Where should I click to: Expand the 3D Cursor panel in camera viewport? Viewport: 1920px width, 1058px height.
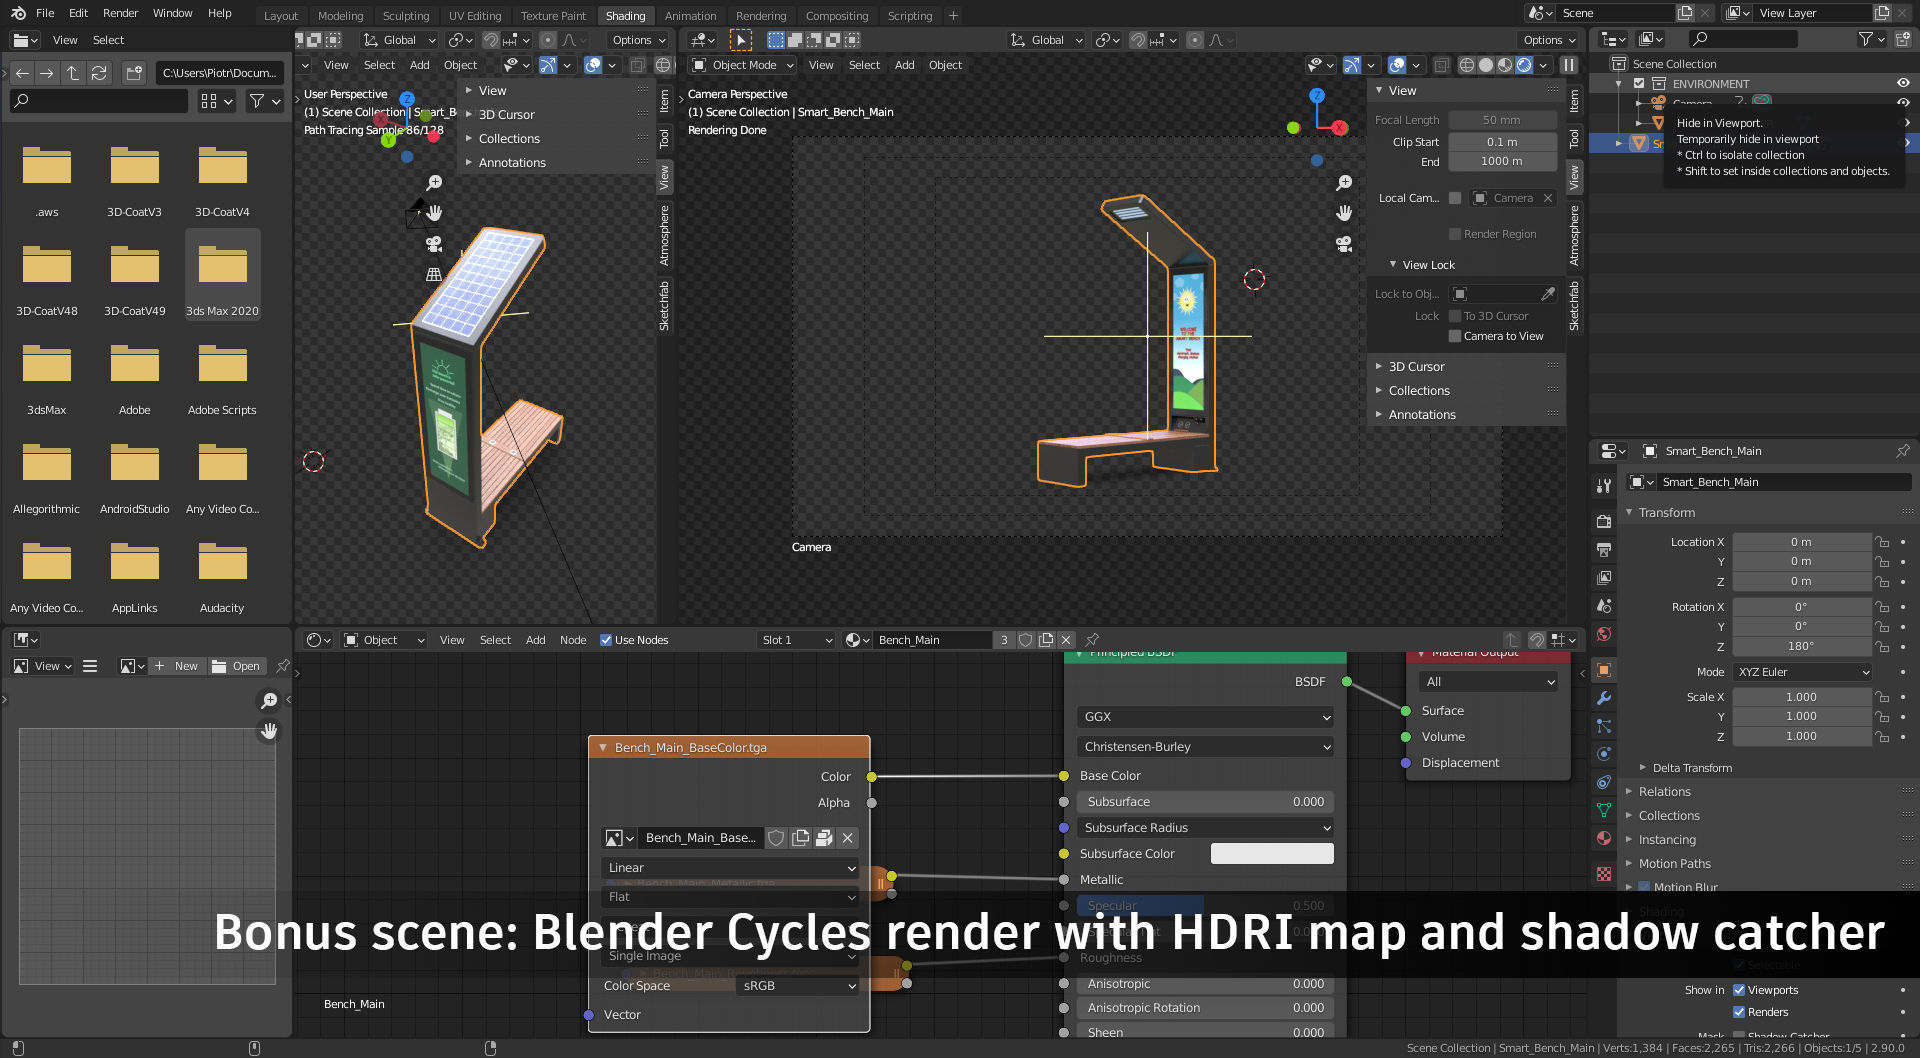tap(1416, 367)
